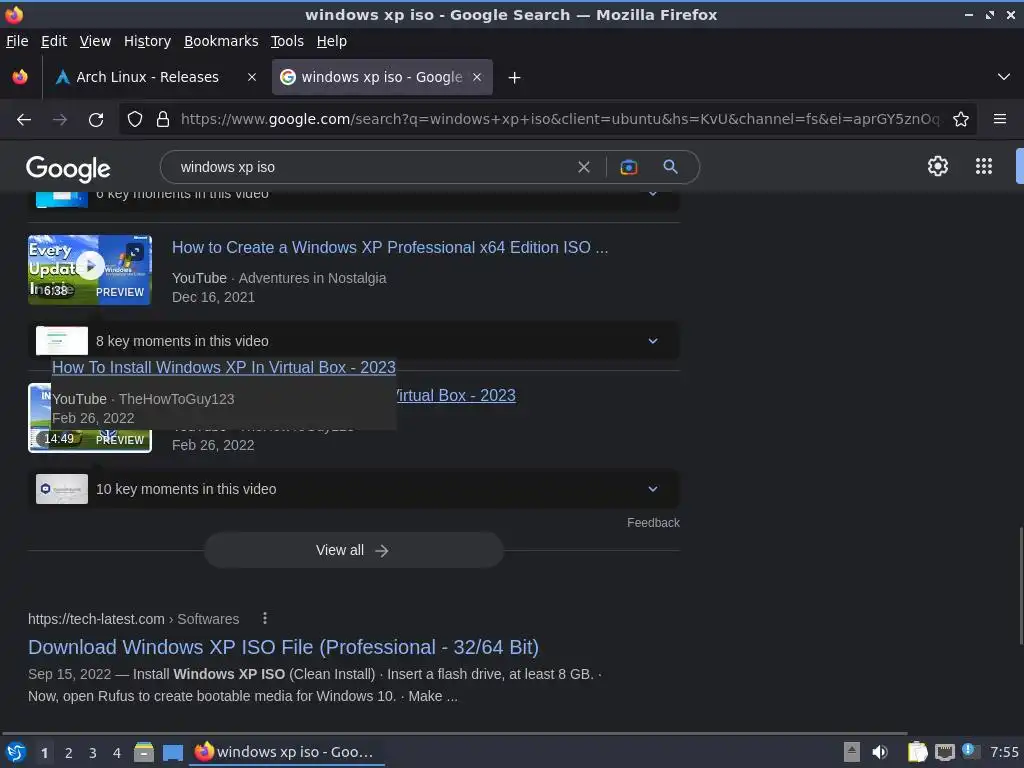Open the update notifier tray icon
The image size is (1024, 768).
(x=971, y=751)
